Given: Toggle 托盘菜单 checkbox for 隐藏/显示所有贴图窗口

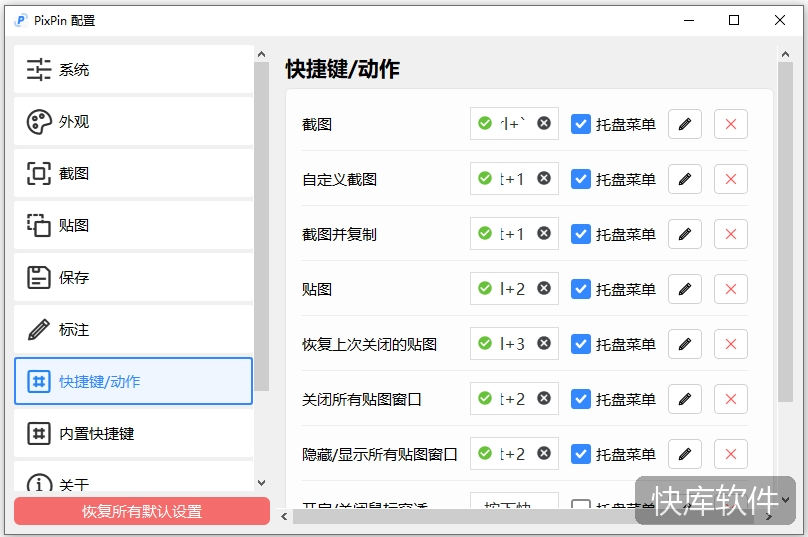Looking at the screenshot, I should tap(581, 454).
